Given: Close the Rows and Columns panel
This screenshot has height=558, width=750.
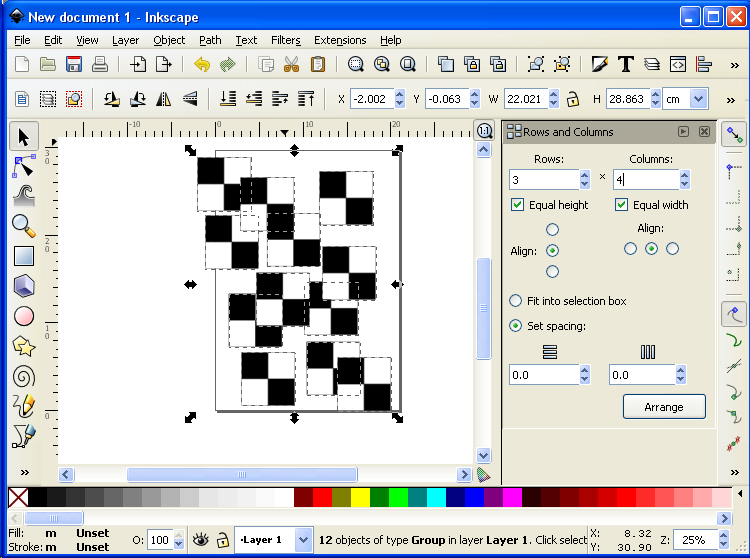Looking at the screenshot, I should coord(704,131).
